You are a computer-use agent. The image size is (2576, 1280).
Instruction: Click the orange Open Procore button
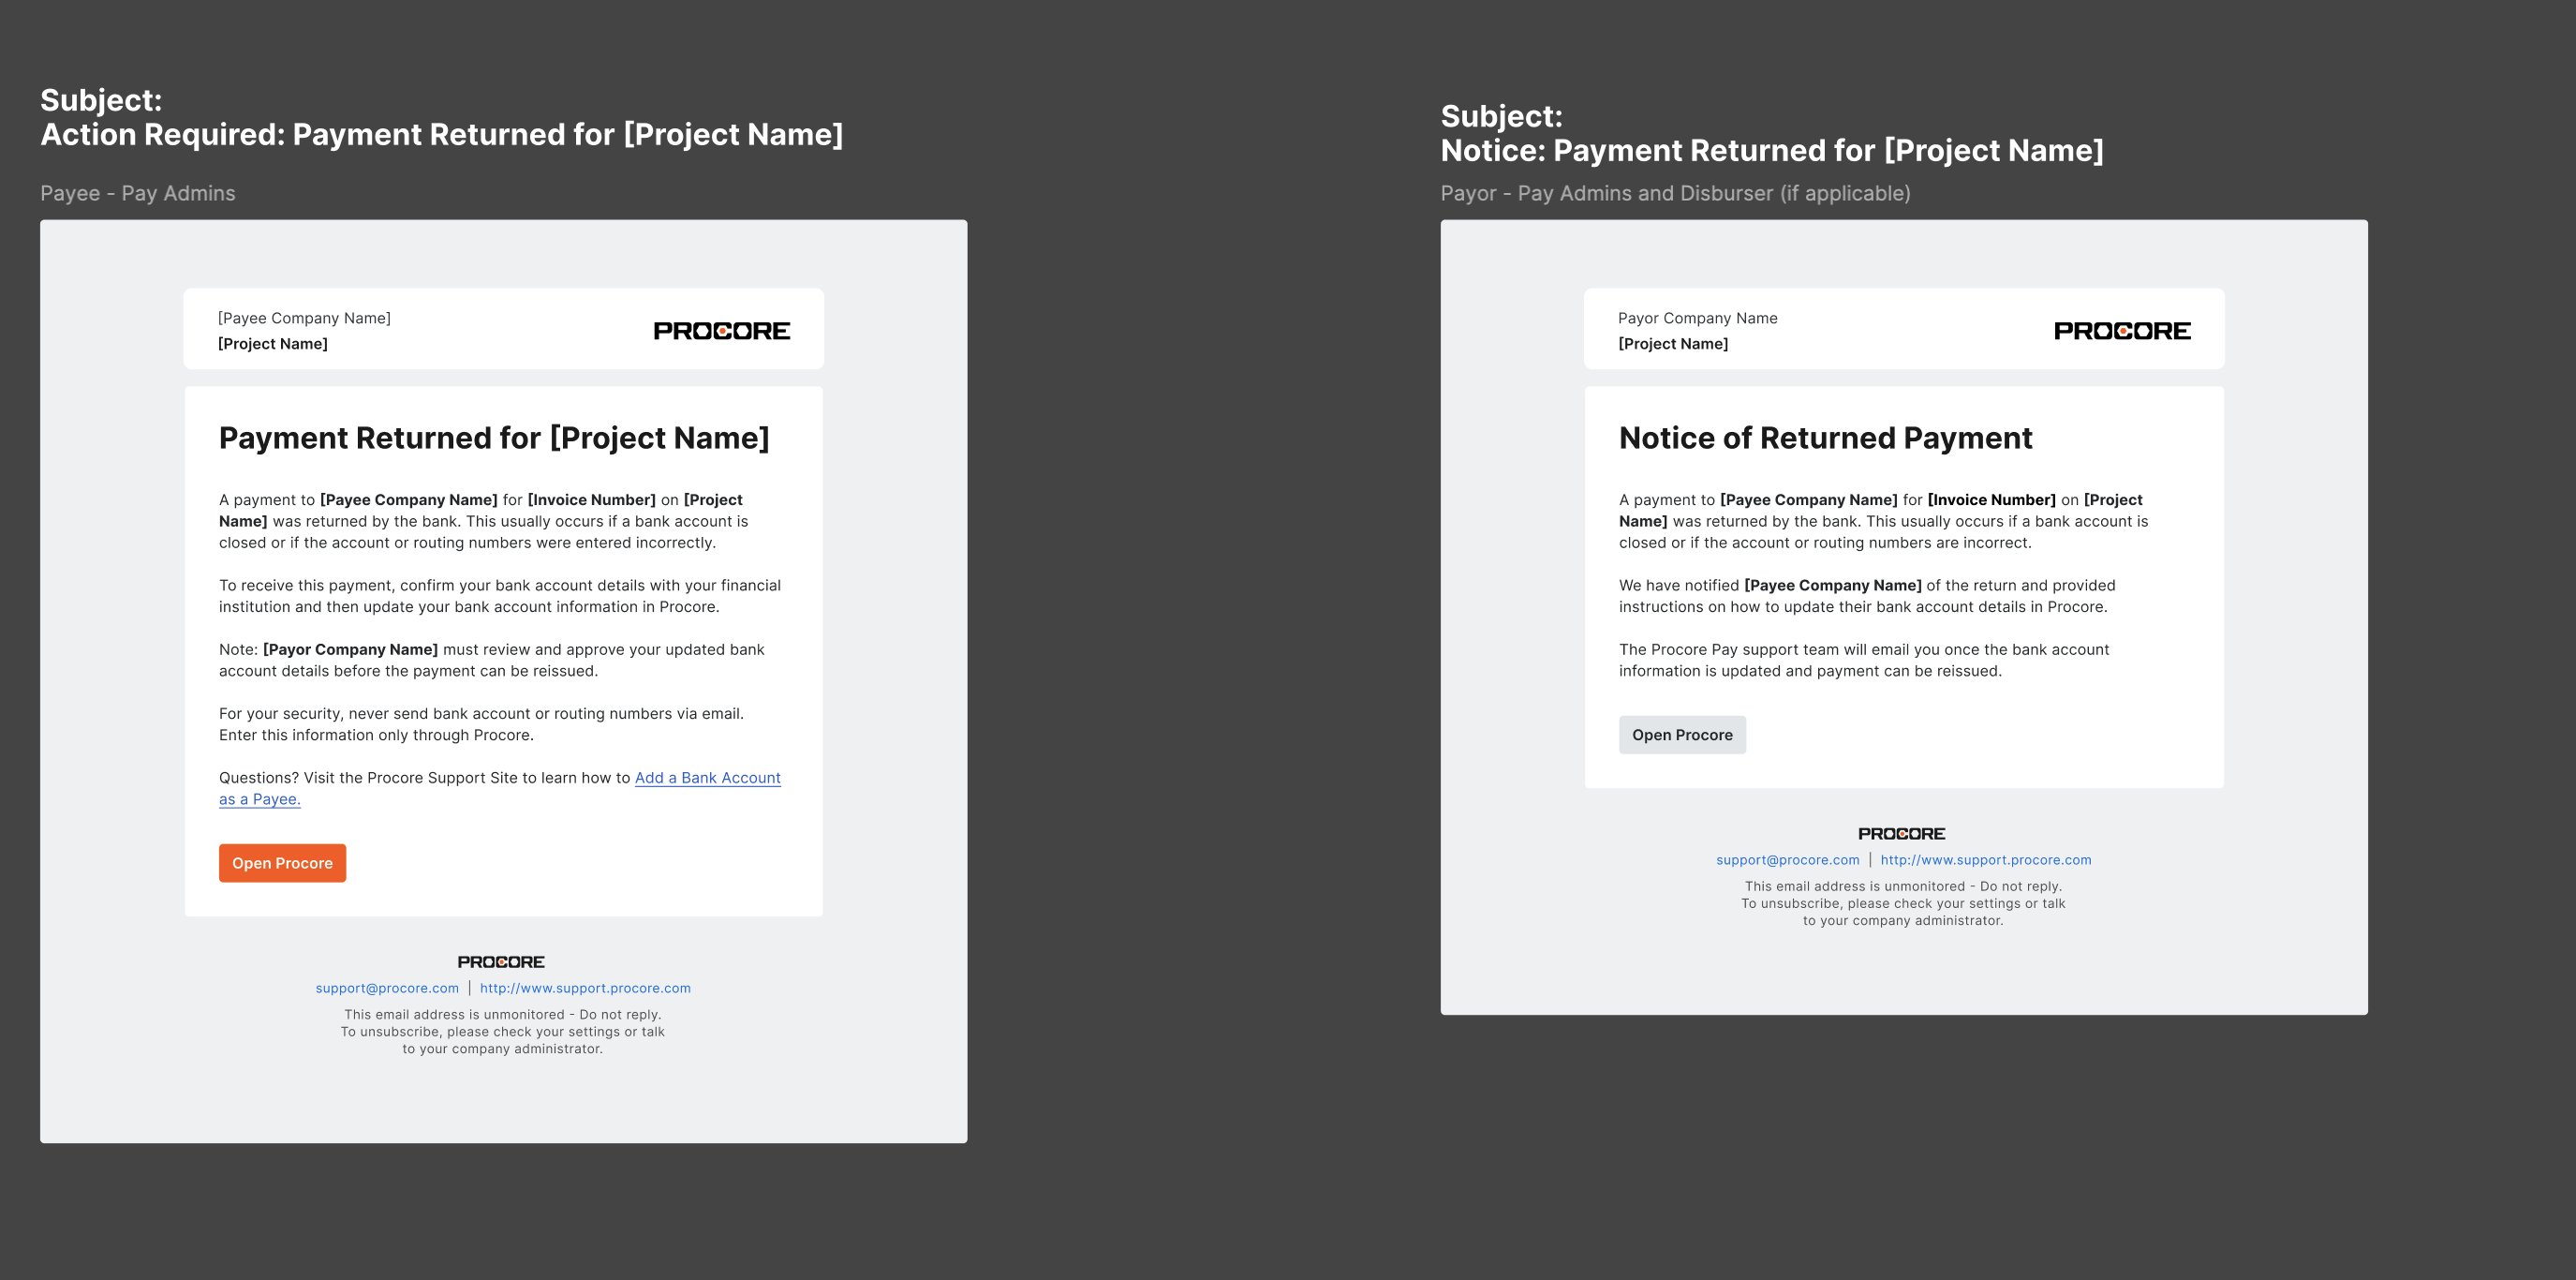[x=282, y=863]
